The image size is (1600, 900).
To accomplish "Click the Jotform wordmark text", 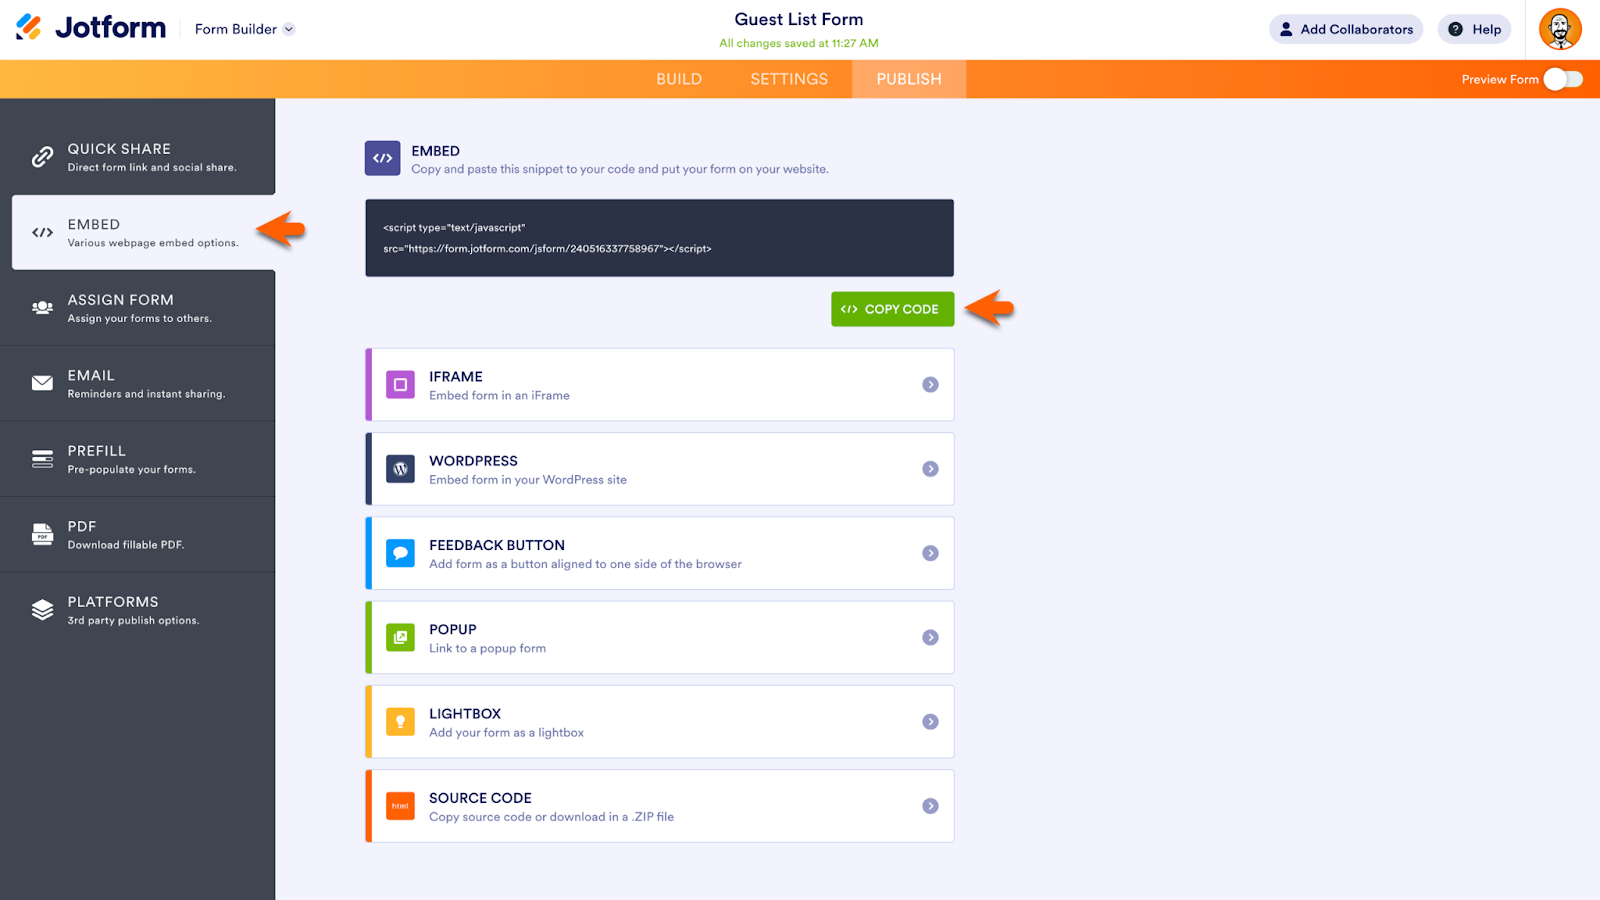I will pos(111,27).
